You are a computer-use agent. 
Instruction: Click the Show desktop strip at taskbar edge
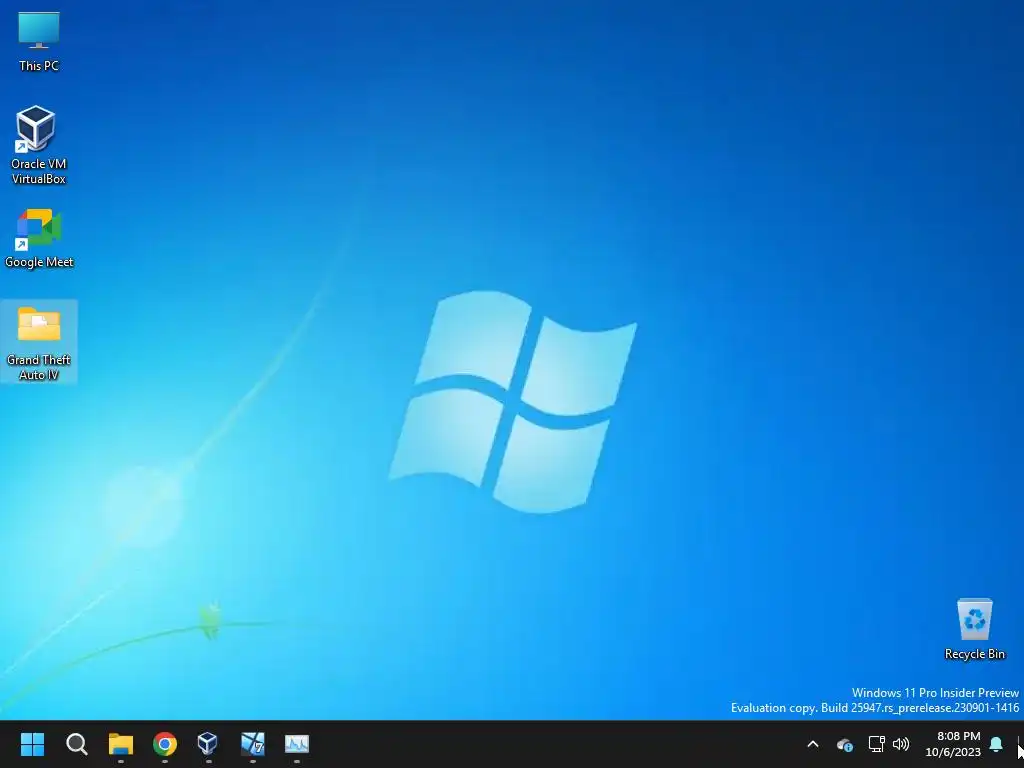1019,744
